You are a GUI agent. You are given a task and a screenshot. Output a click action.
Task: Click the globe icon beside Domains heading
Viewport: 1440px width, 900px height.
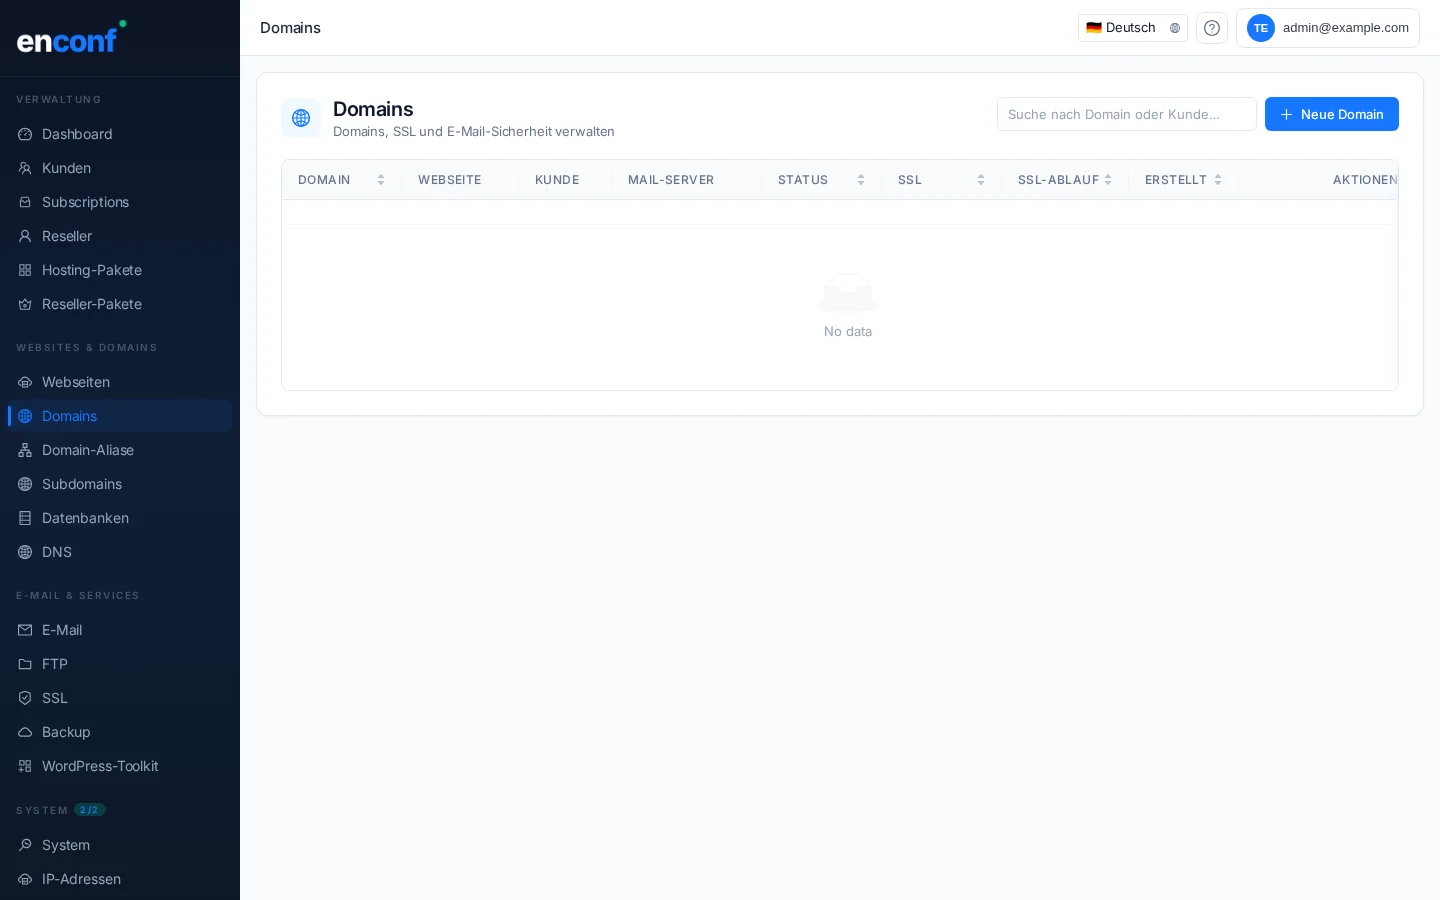[x=301, y=118]
